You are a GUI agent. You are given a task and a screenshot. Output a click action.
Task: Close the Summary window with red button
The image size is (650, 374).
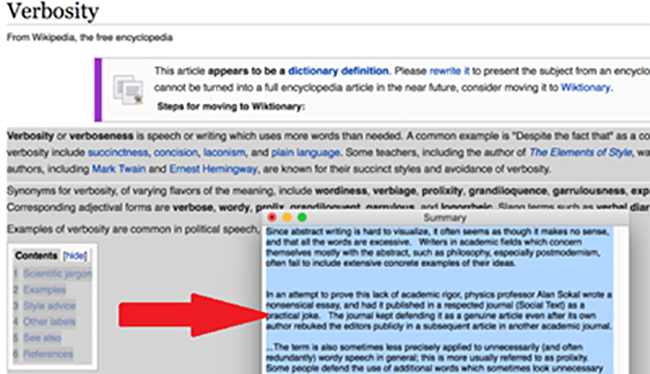272,217
